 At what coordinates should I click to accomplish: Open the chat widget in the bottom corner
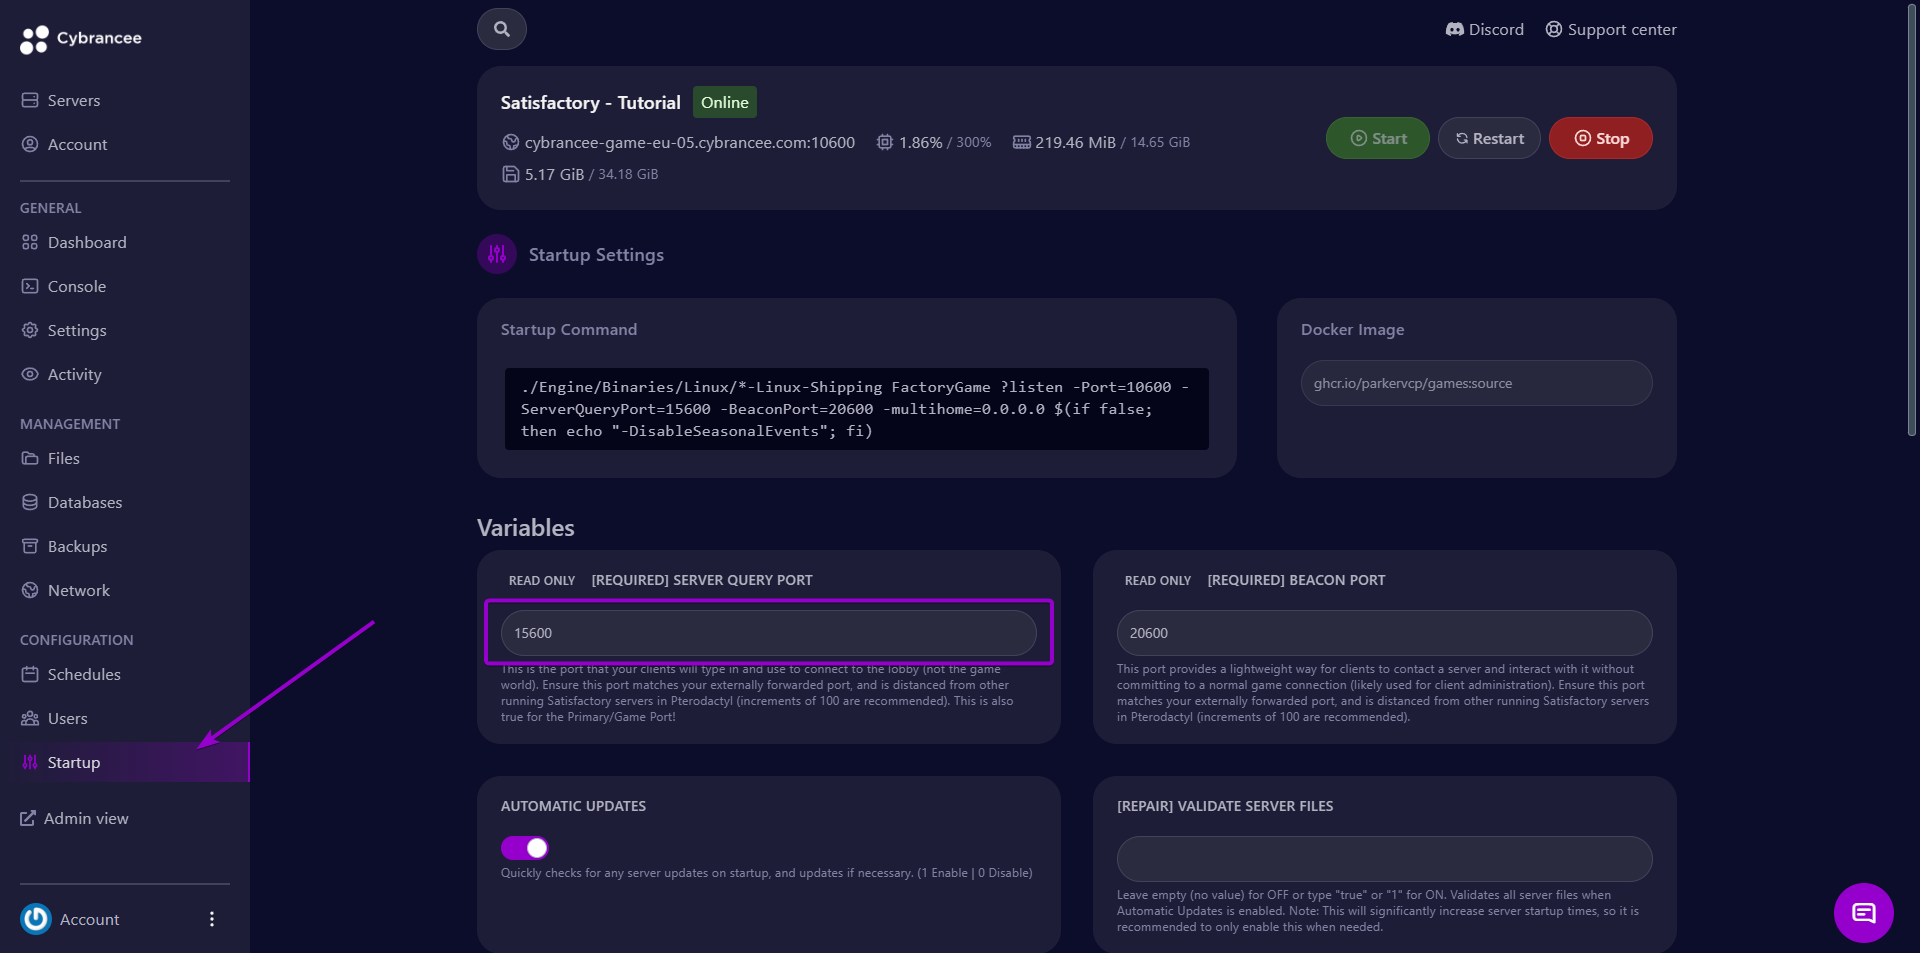pyautogui.click(x=1863, y=912)
